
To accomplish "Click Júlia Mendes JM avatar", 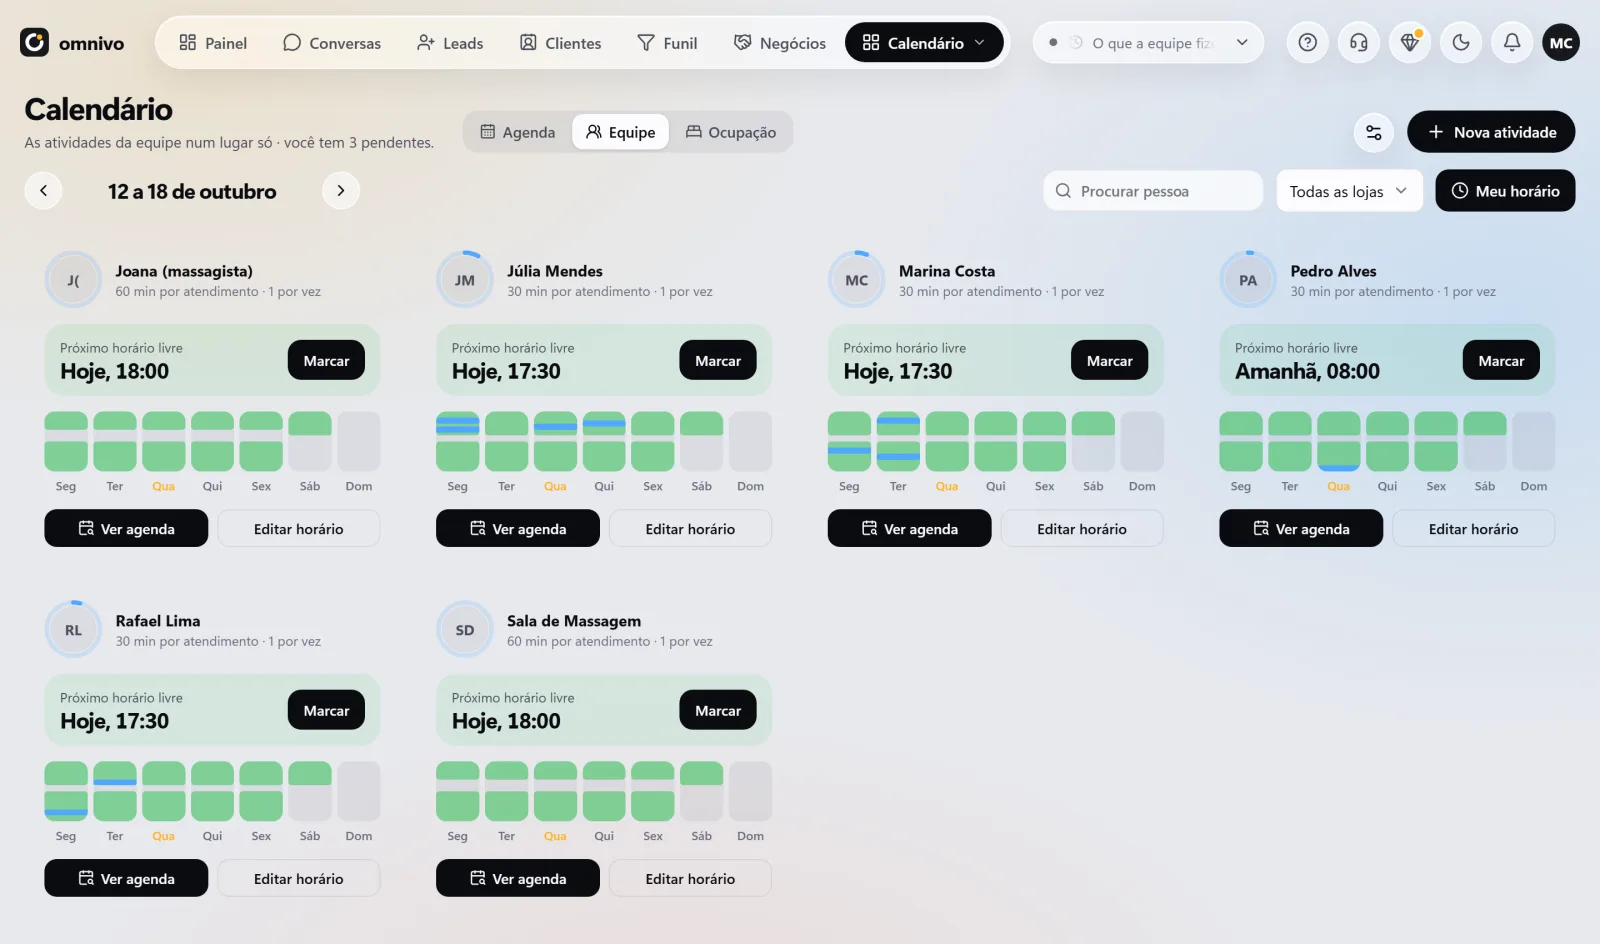I will [465, 280].
